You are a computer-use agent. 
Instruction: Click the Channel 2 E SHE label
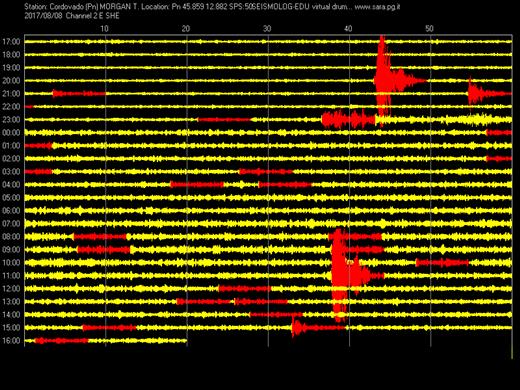[93, 16]
